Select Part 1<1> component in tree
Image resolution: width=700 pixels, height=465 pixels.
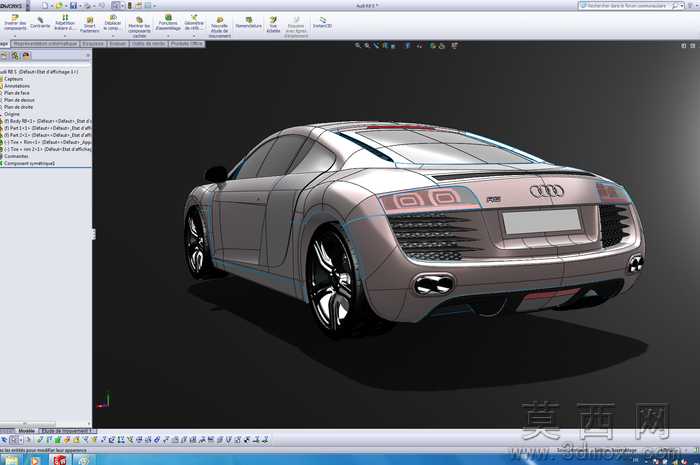pyautogui.click(x=46, y=128)
